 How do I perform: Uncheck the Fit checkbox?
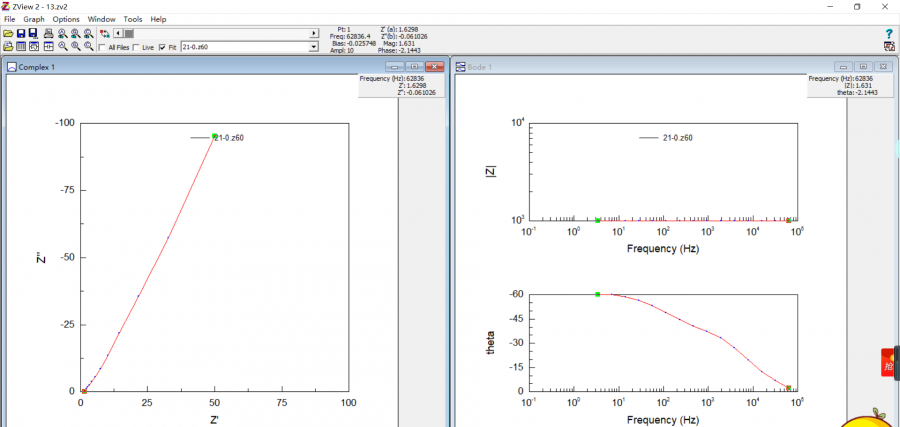pos(161,47)
